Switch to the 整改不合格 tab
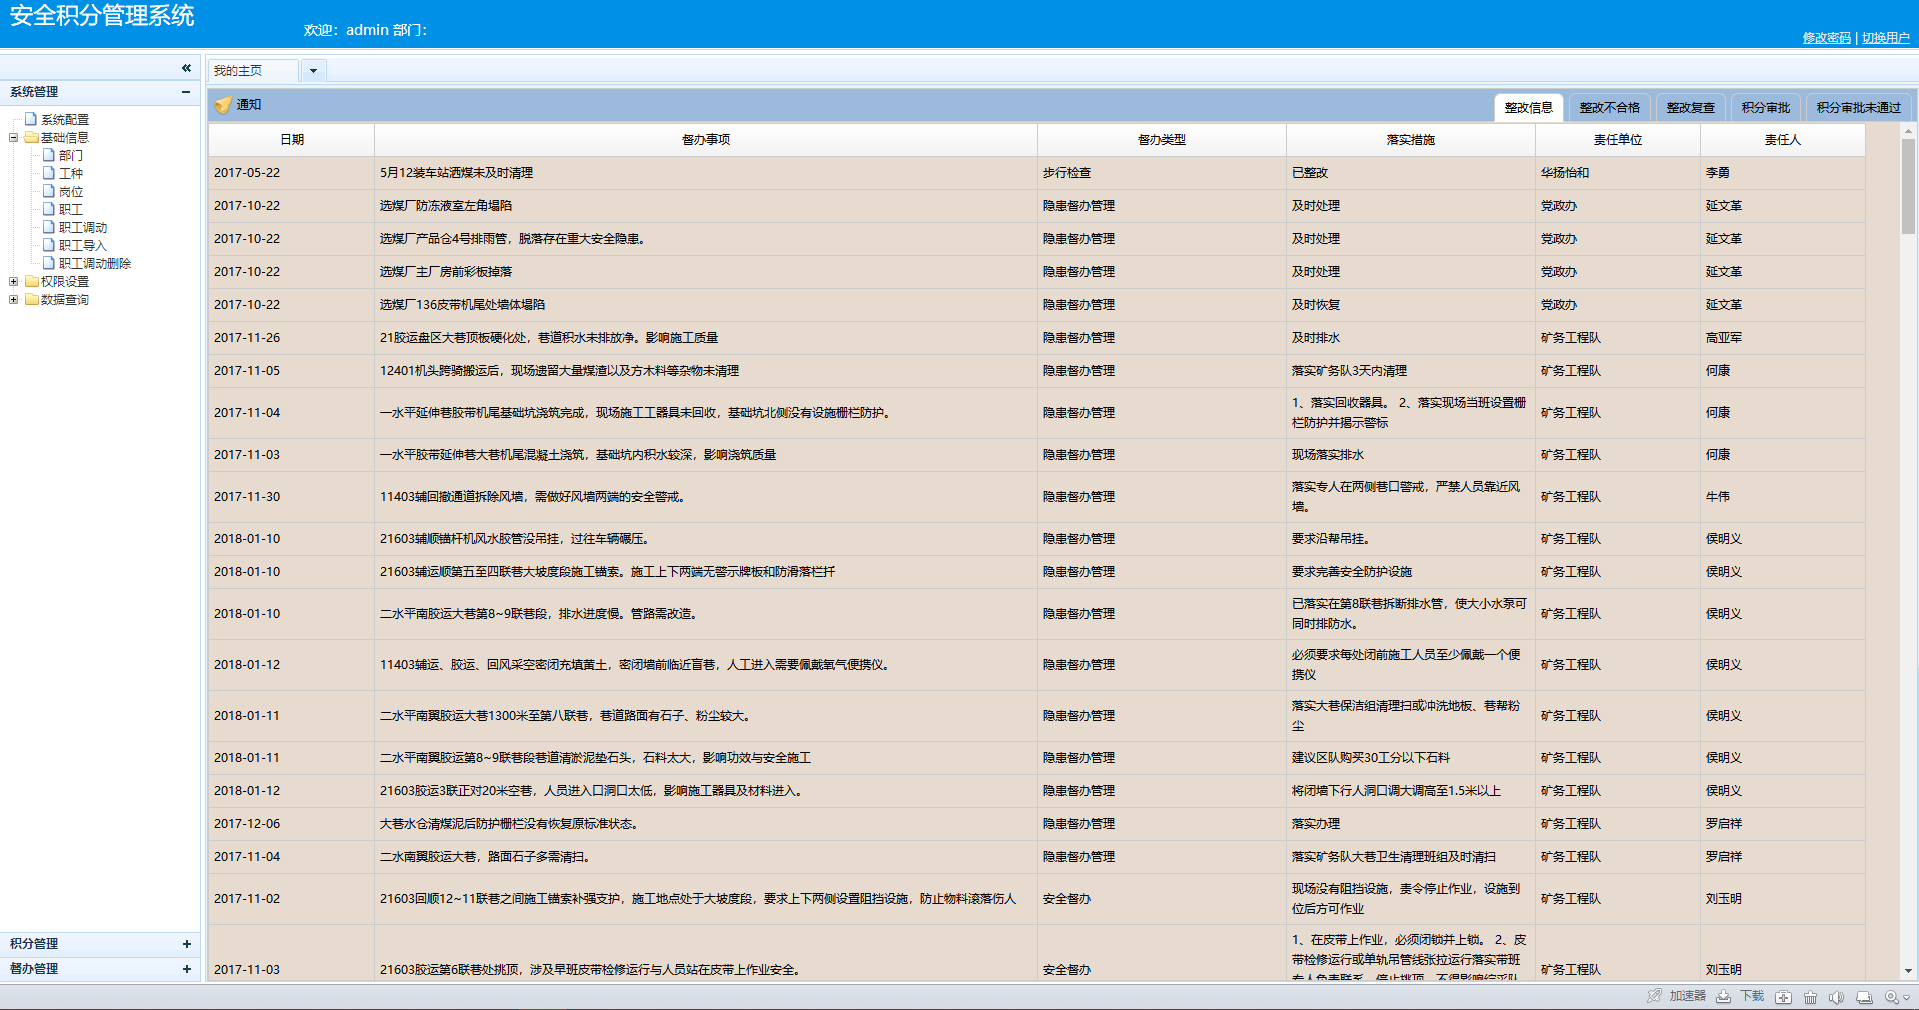Viewport: 1919px width, 1010px height. tap(1609, 108)
